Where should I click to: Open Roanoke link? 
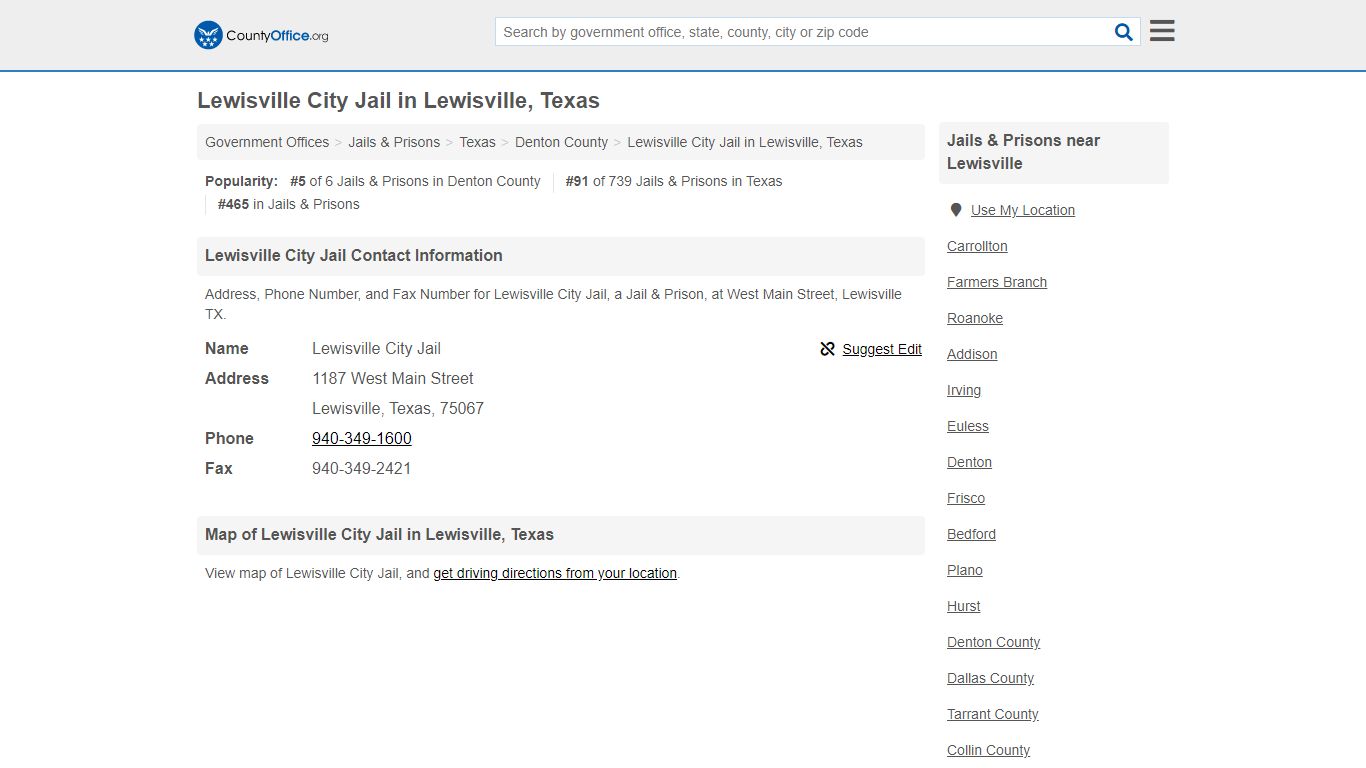pyautogui.click(x=975, y=318)
